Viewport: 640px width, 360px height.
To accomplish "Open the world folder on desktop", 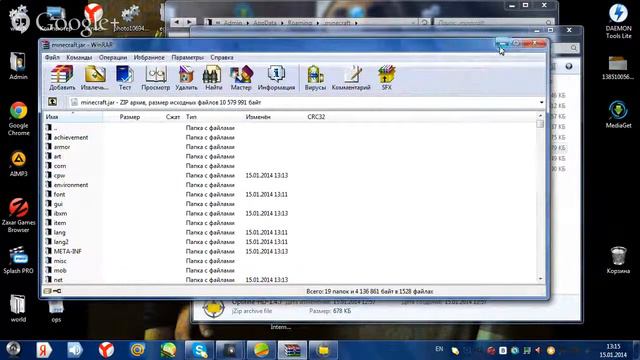I will (18, 308).
